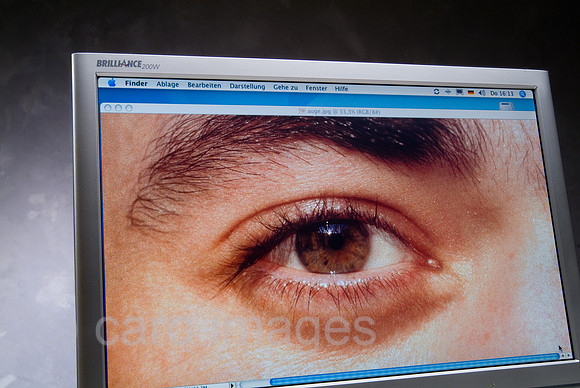
Task: Click the disk icon on the desktop
Action: pyautogui.click(x=506, y=107)
